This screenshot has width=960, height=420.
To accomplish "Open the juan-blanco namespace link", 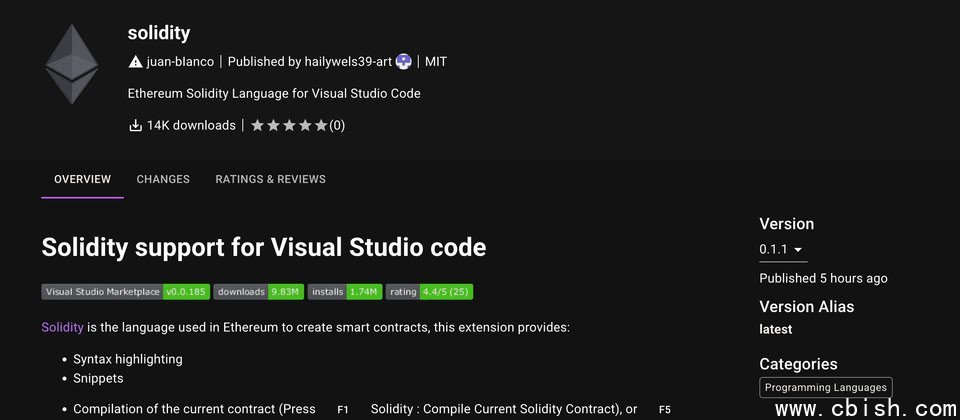I will [180, 62].
